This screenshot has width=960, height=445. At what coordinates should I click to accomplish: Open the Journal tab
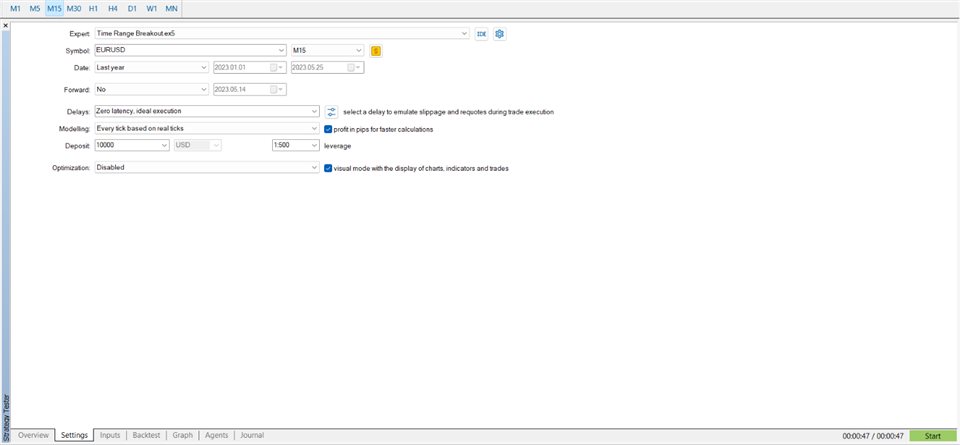pos(252,435)
